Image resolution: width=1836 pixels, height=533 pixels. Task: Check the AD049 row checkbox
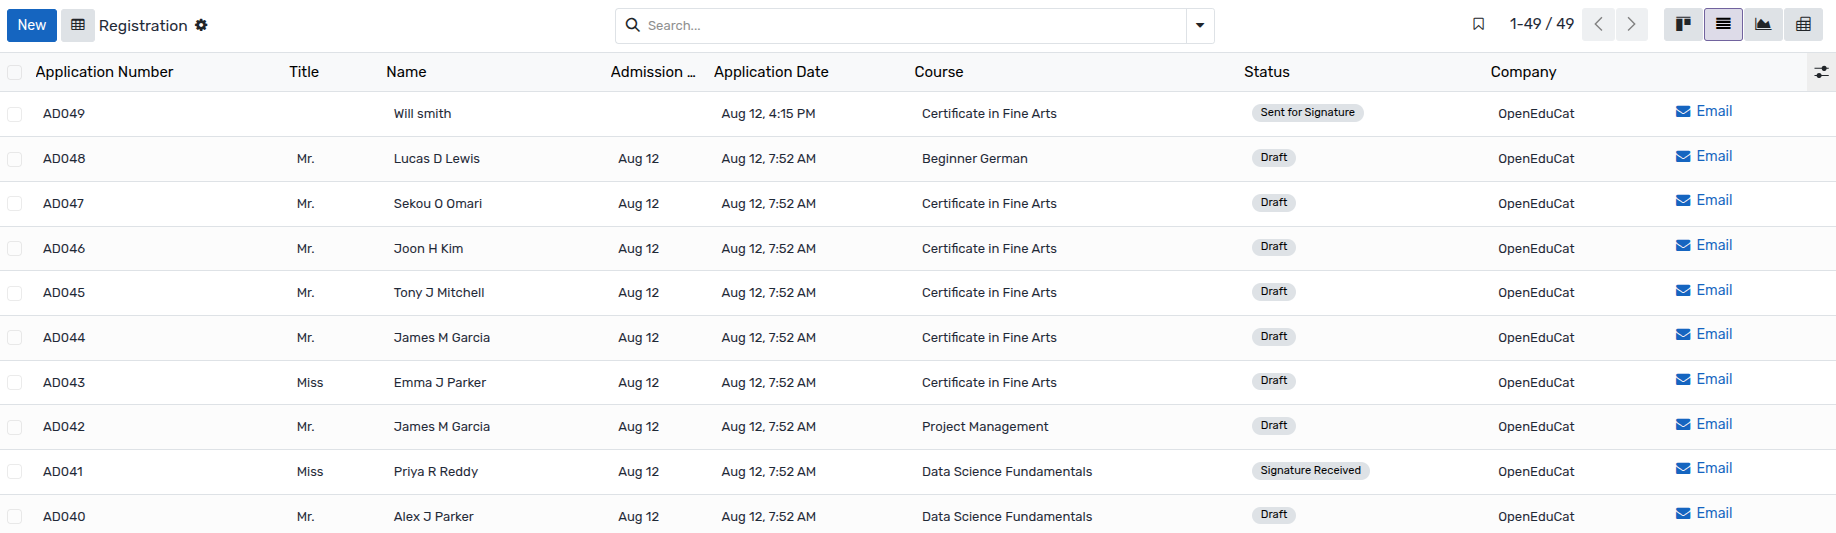click(x=14, y=114)
